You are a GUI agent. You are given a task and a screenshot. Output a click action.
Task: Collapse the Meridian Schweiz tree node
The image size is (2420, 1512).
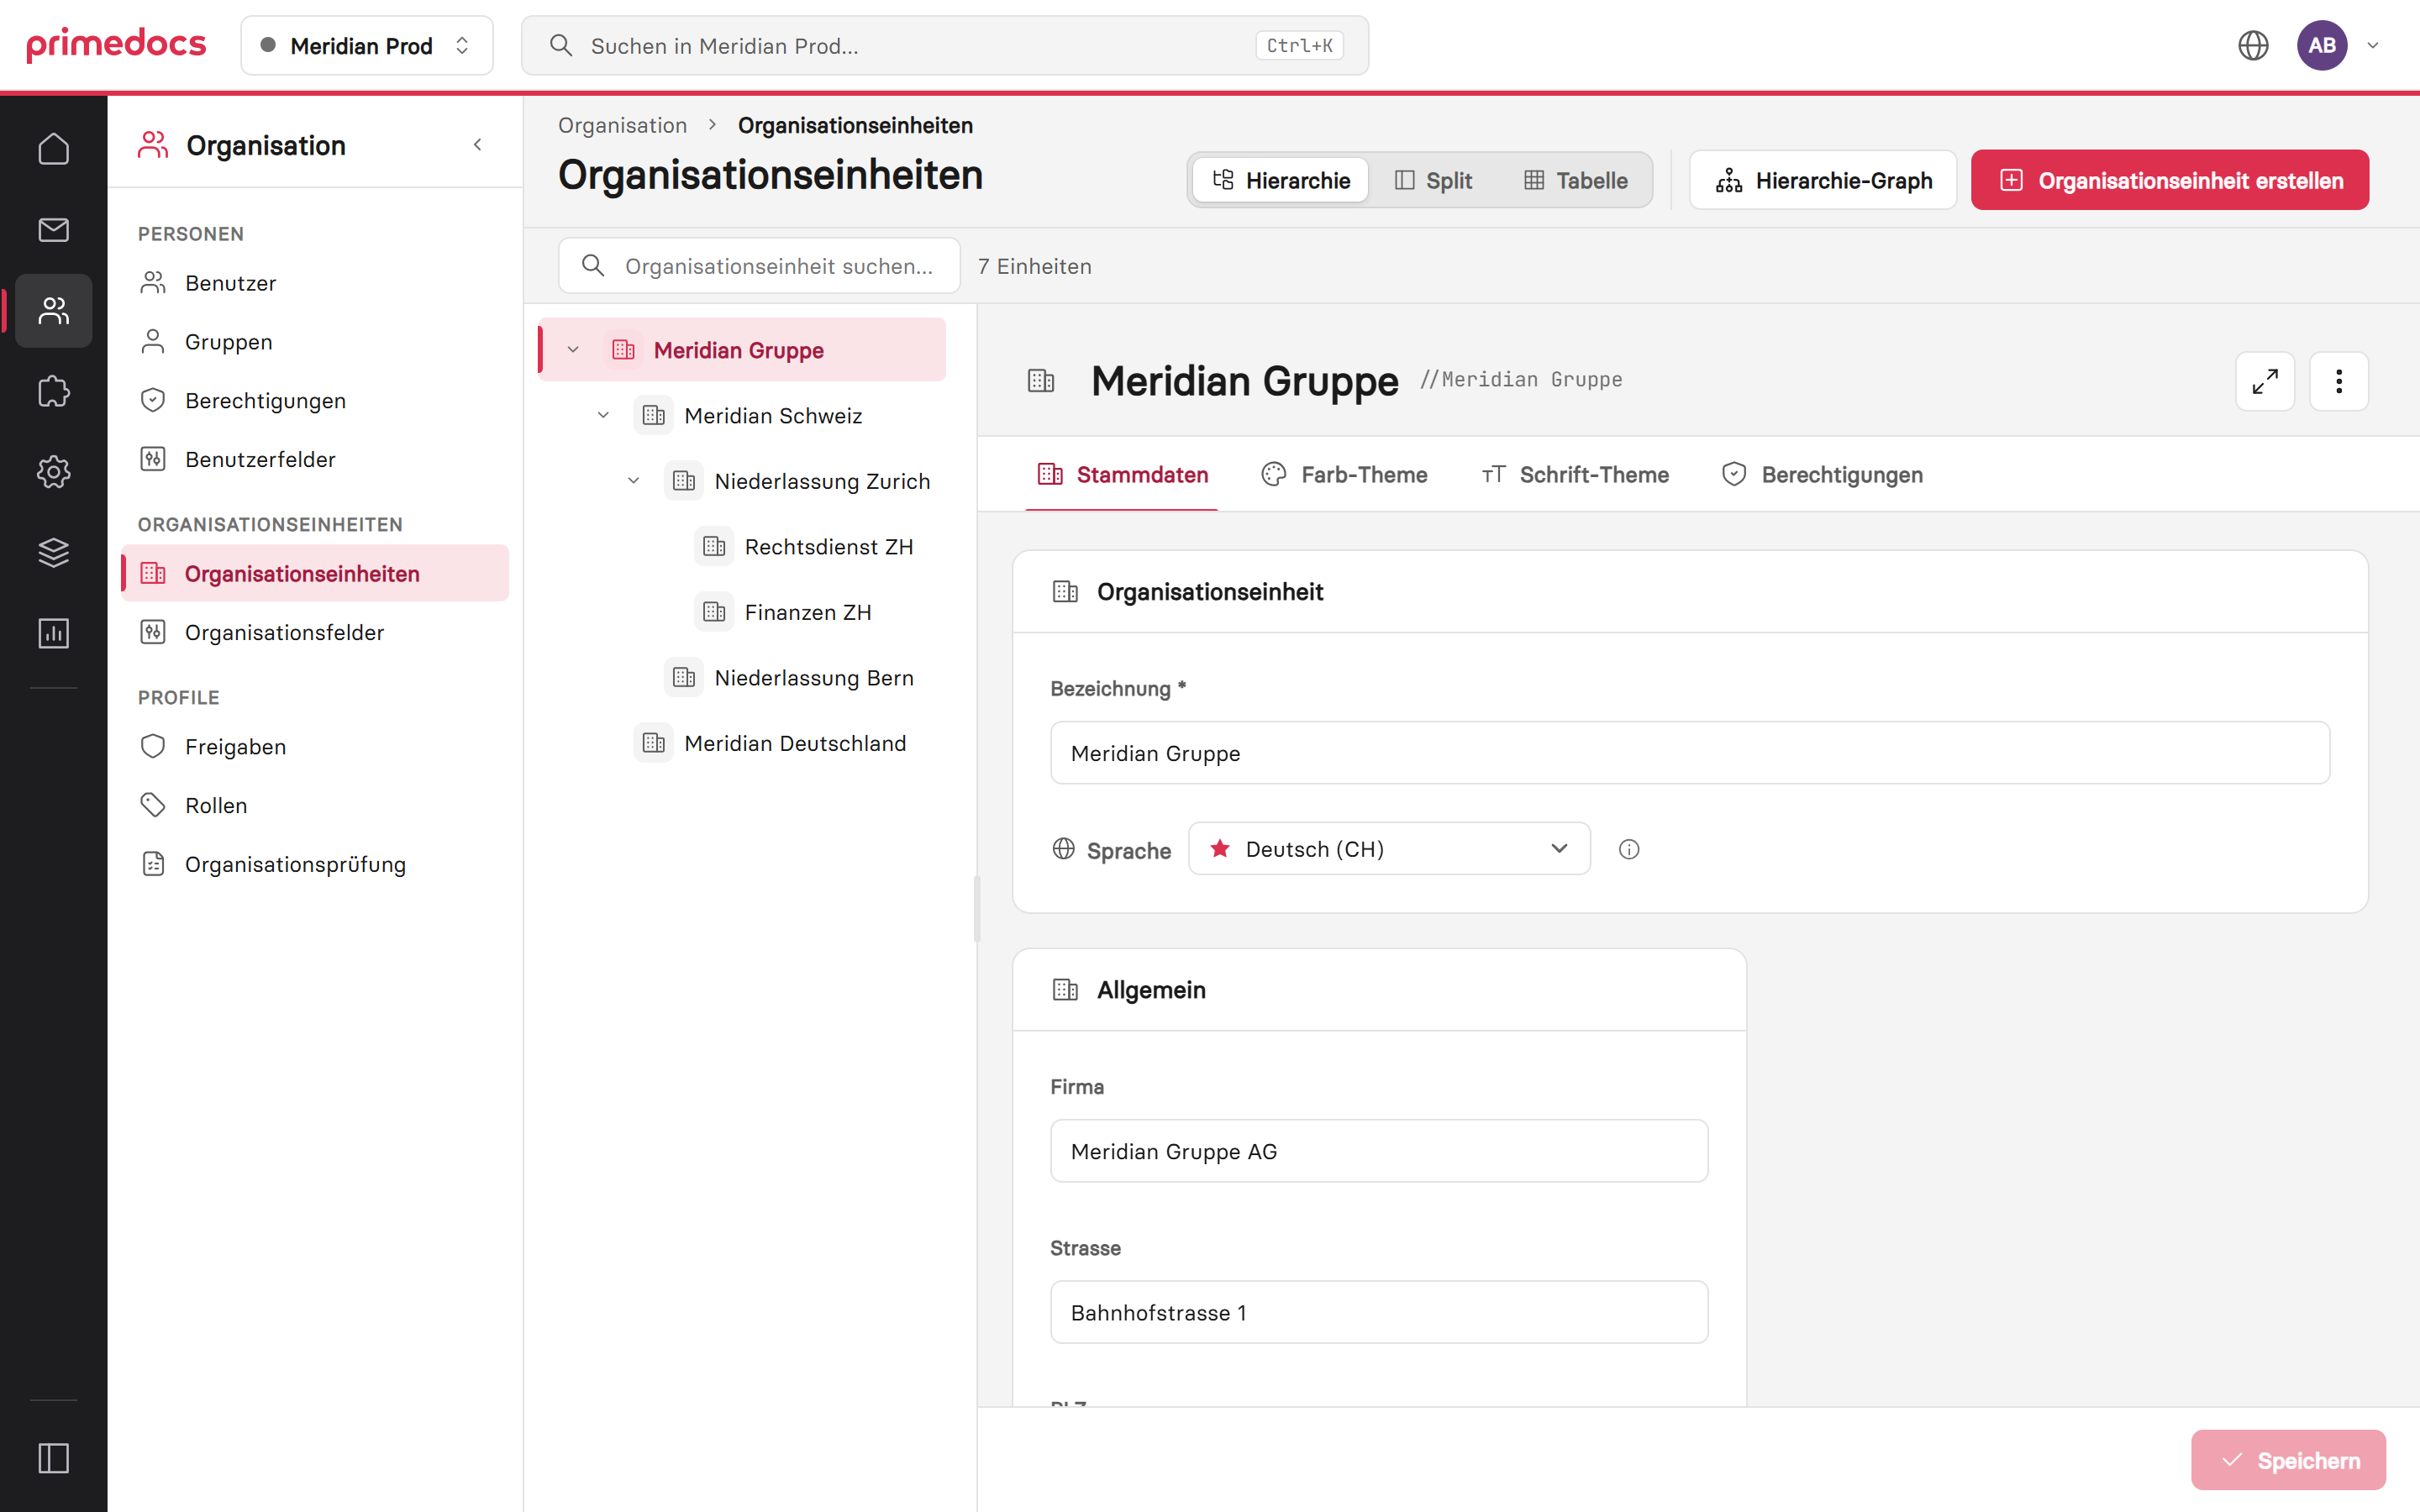[x=603, y=415]
